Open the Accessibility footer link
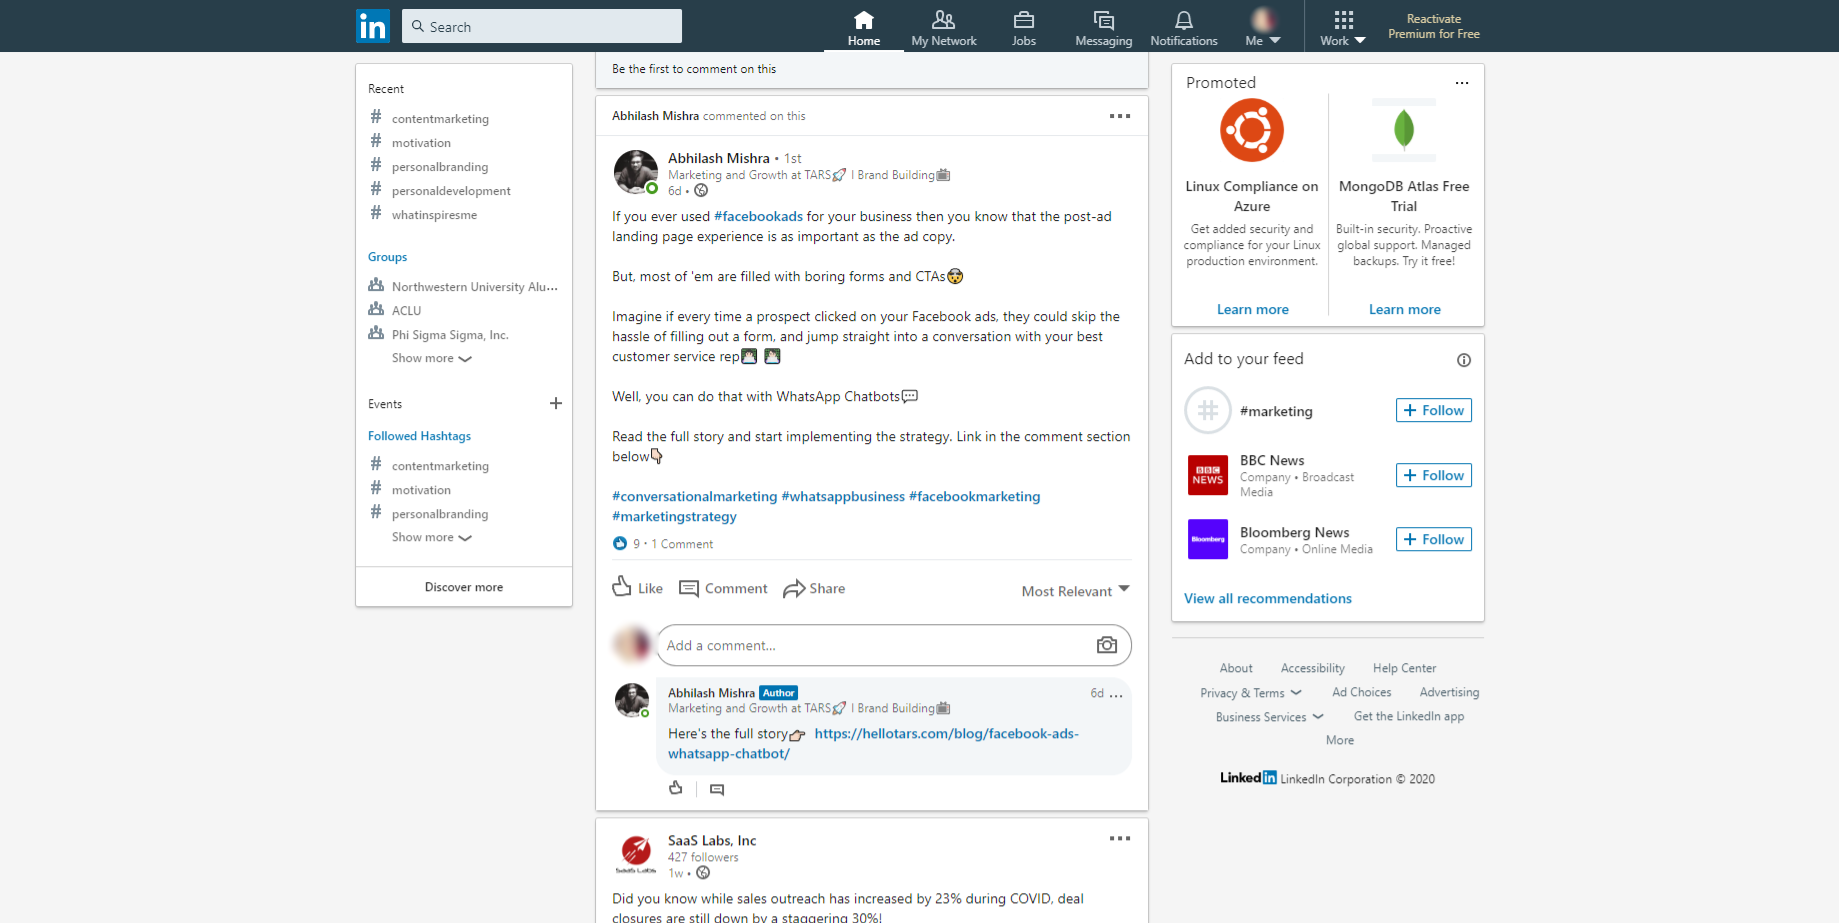This screenshot has height=923, width=1839. [1312, 668]
